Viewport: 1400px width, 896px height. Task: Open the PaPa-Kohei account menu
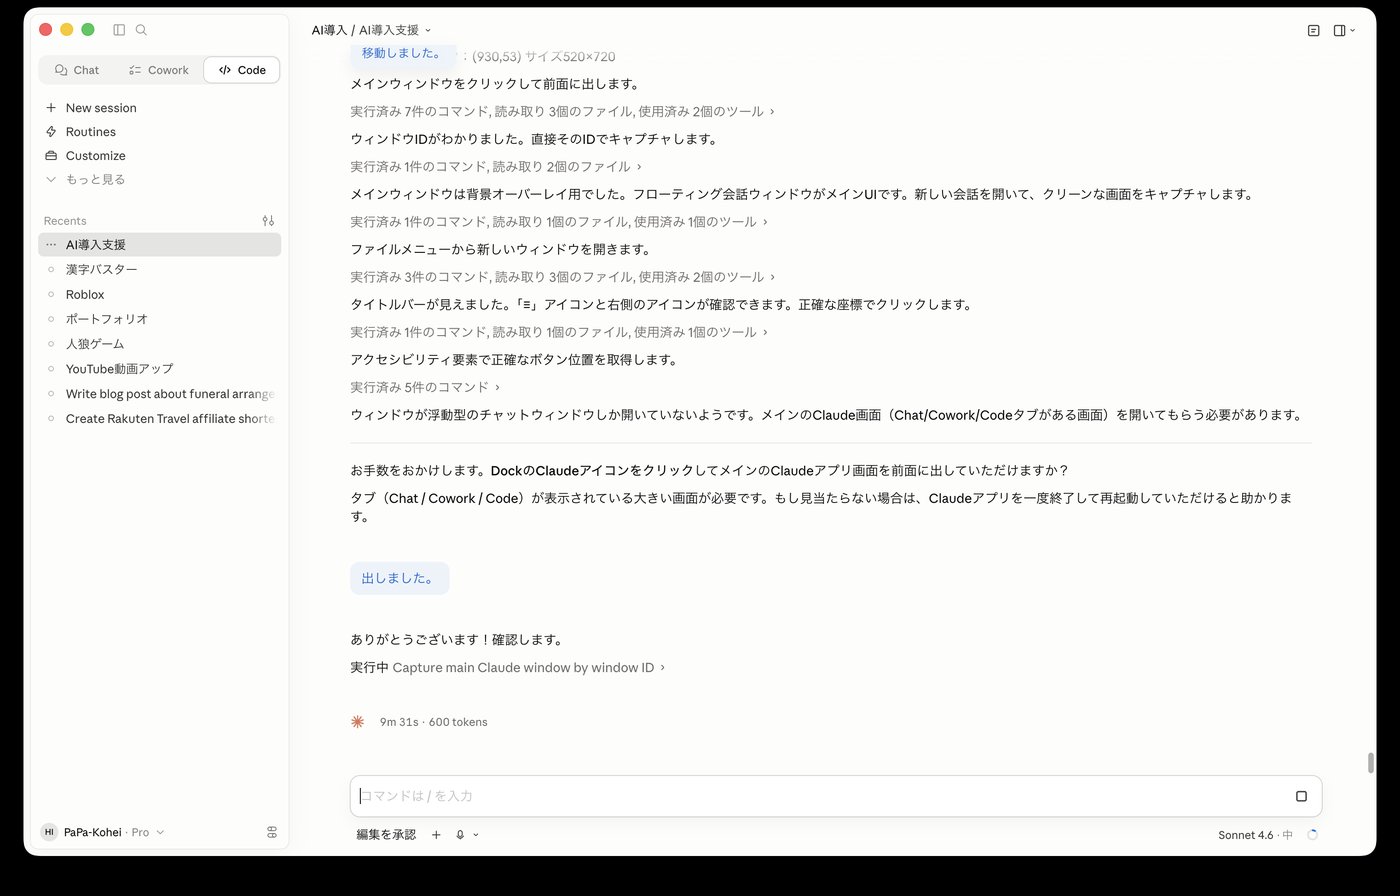103,832
